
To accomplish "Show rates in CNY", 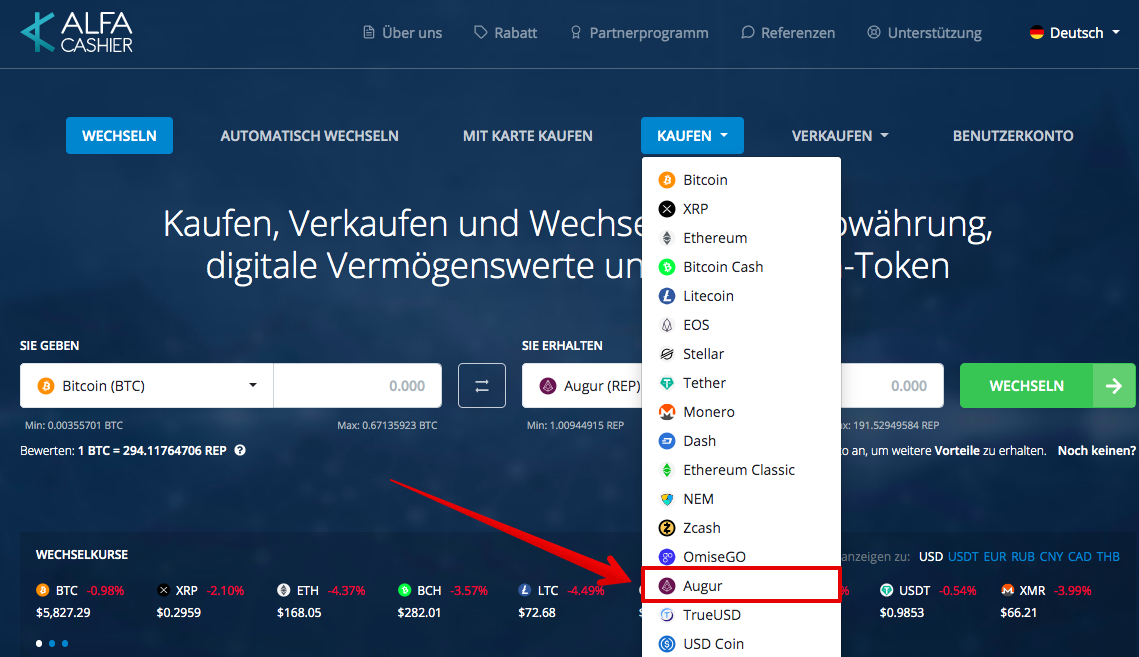I will [x=1051, y=557].
